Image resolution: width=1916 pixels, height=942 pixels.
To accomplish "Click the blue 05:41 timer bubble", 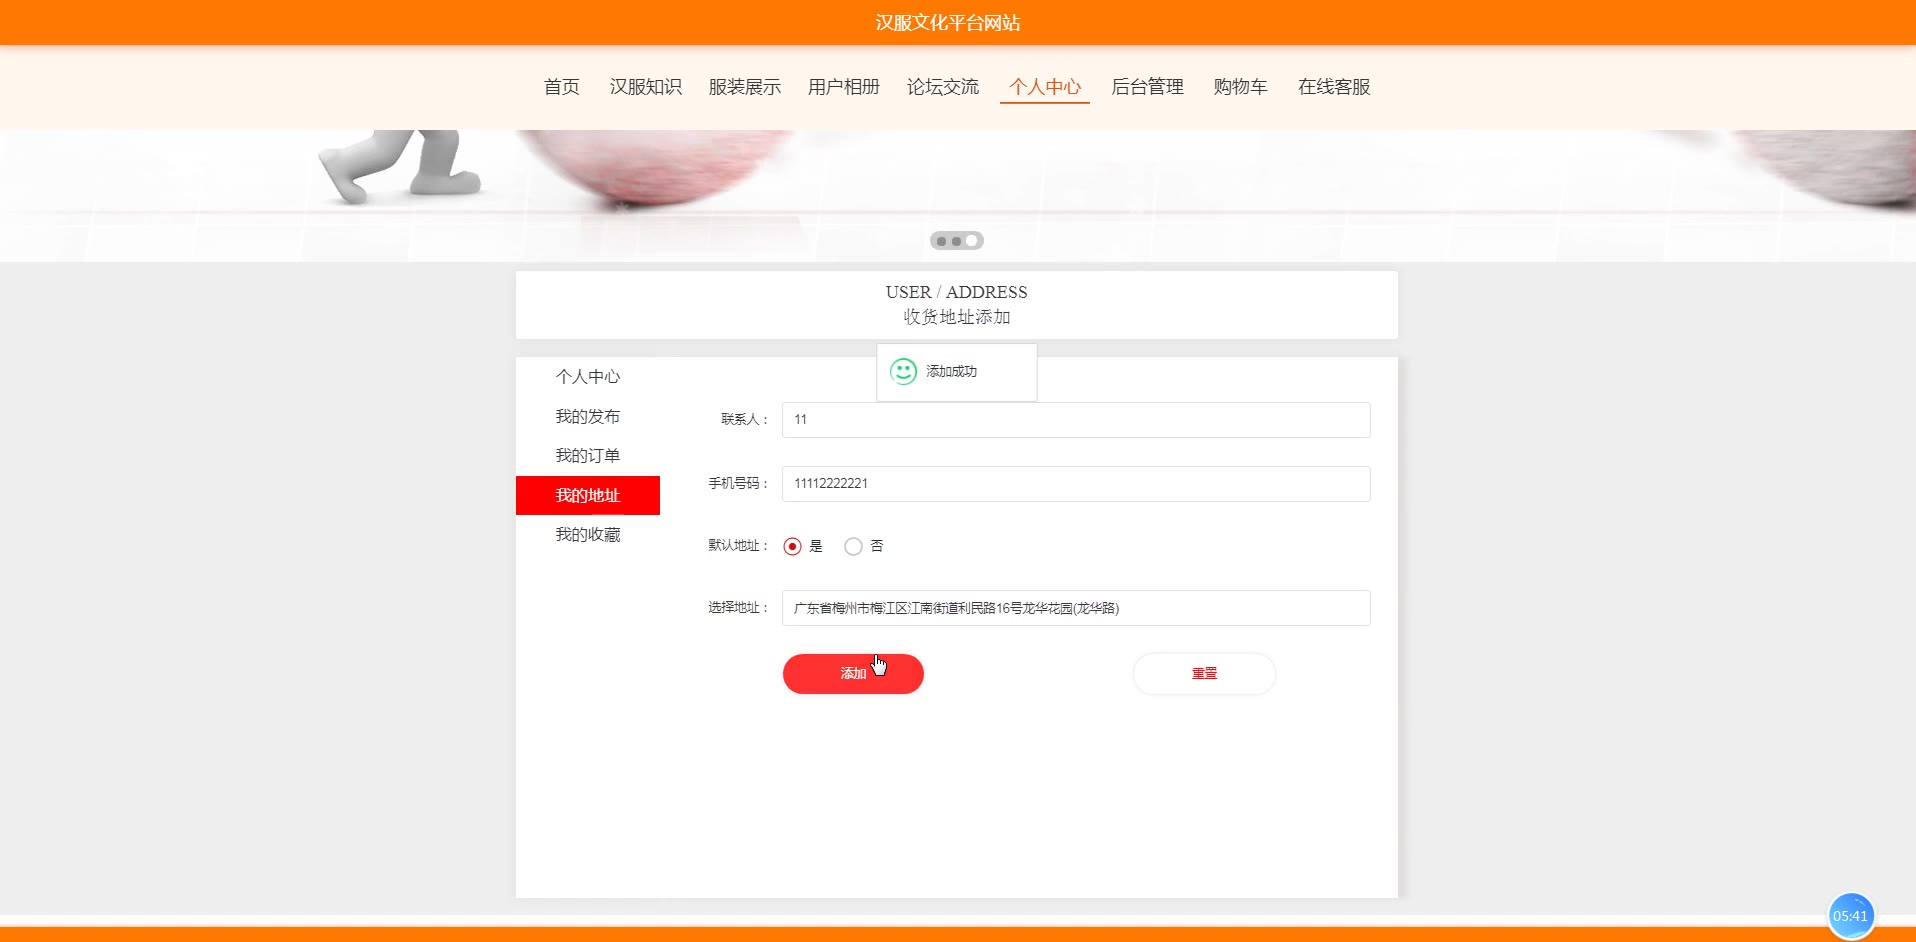I will coord(1851,916).
